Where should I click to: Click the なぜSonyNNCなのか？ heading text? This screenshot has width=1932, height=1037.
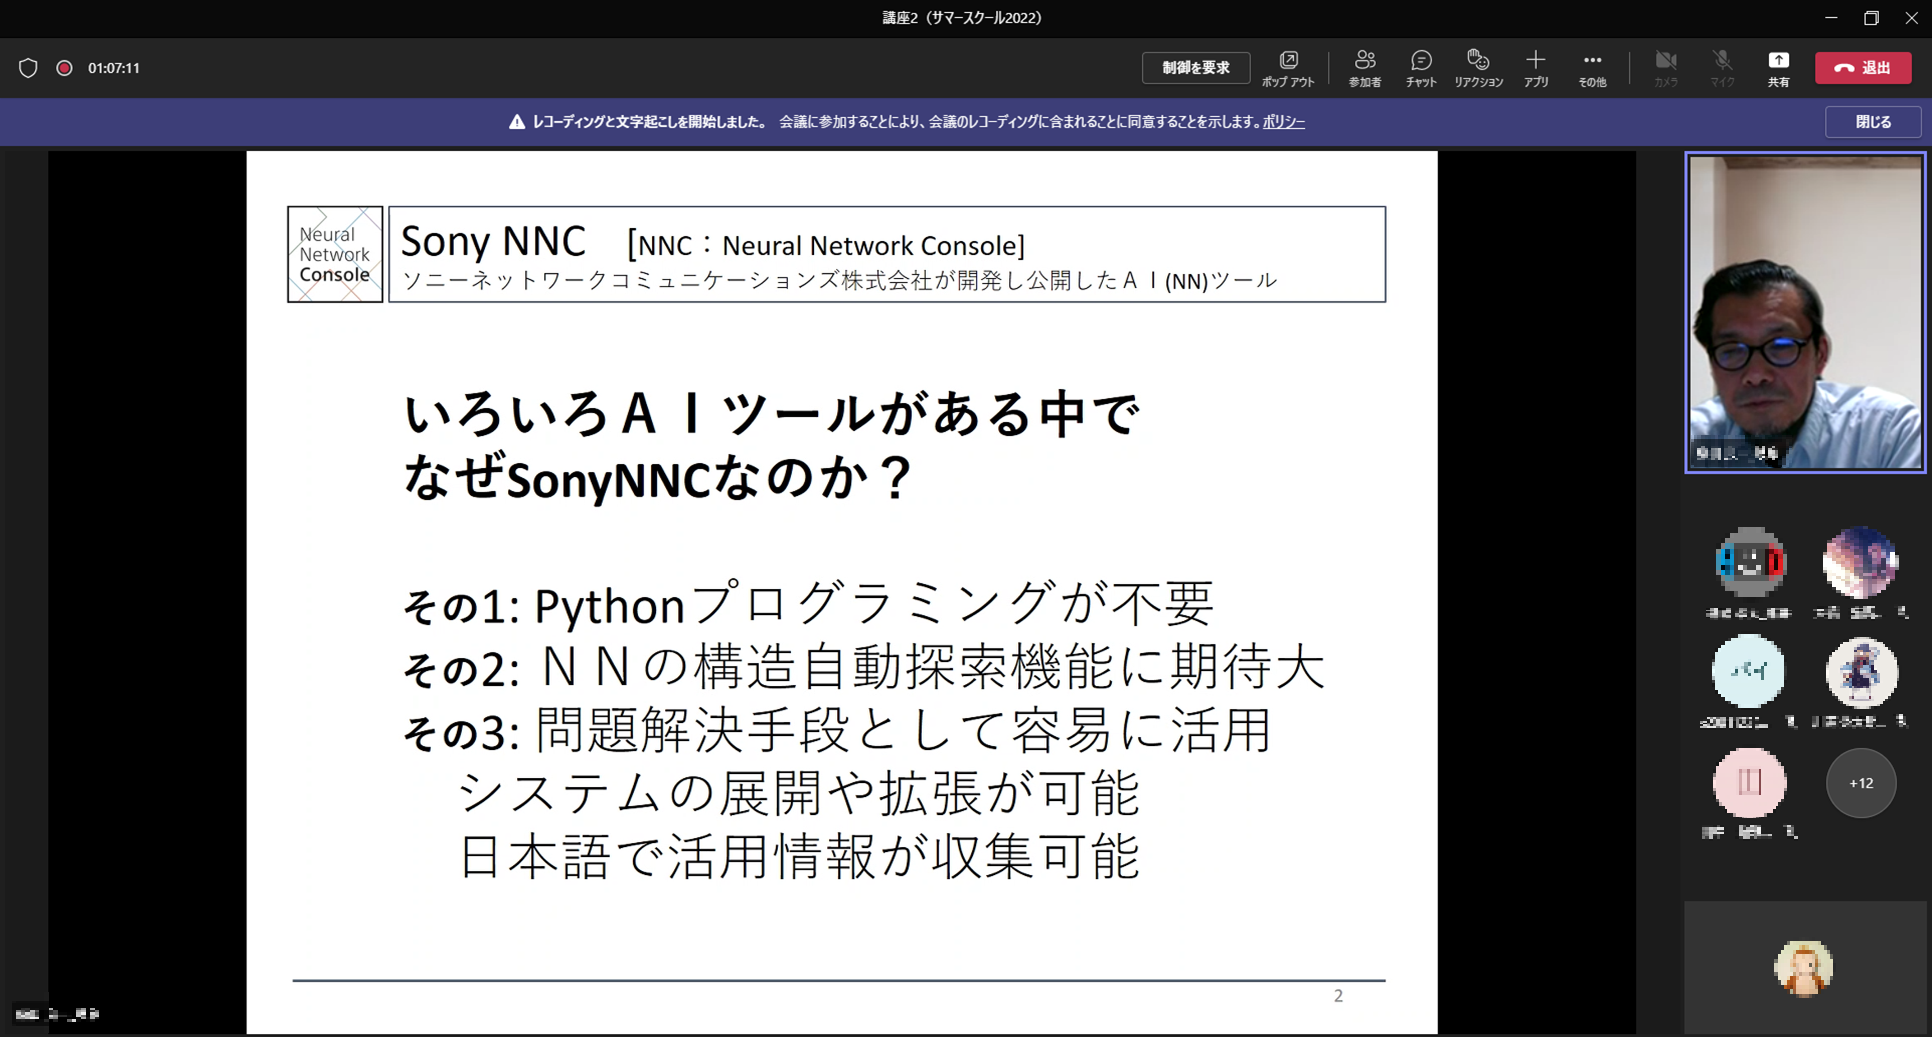click(658, 478)
